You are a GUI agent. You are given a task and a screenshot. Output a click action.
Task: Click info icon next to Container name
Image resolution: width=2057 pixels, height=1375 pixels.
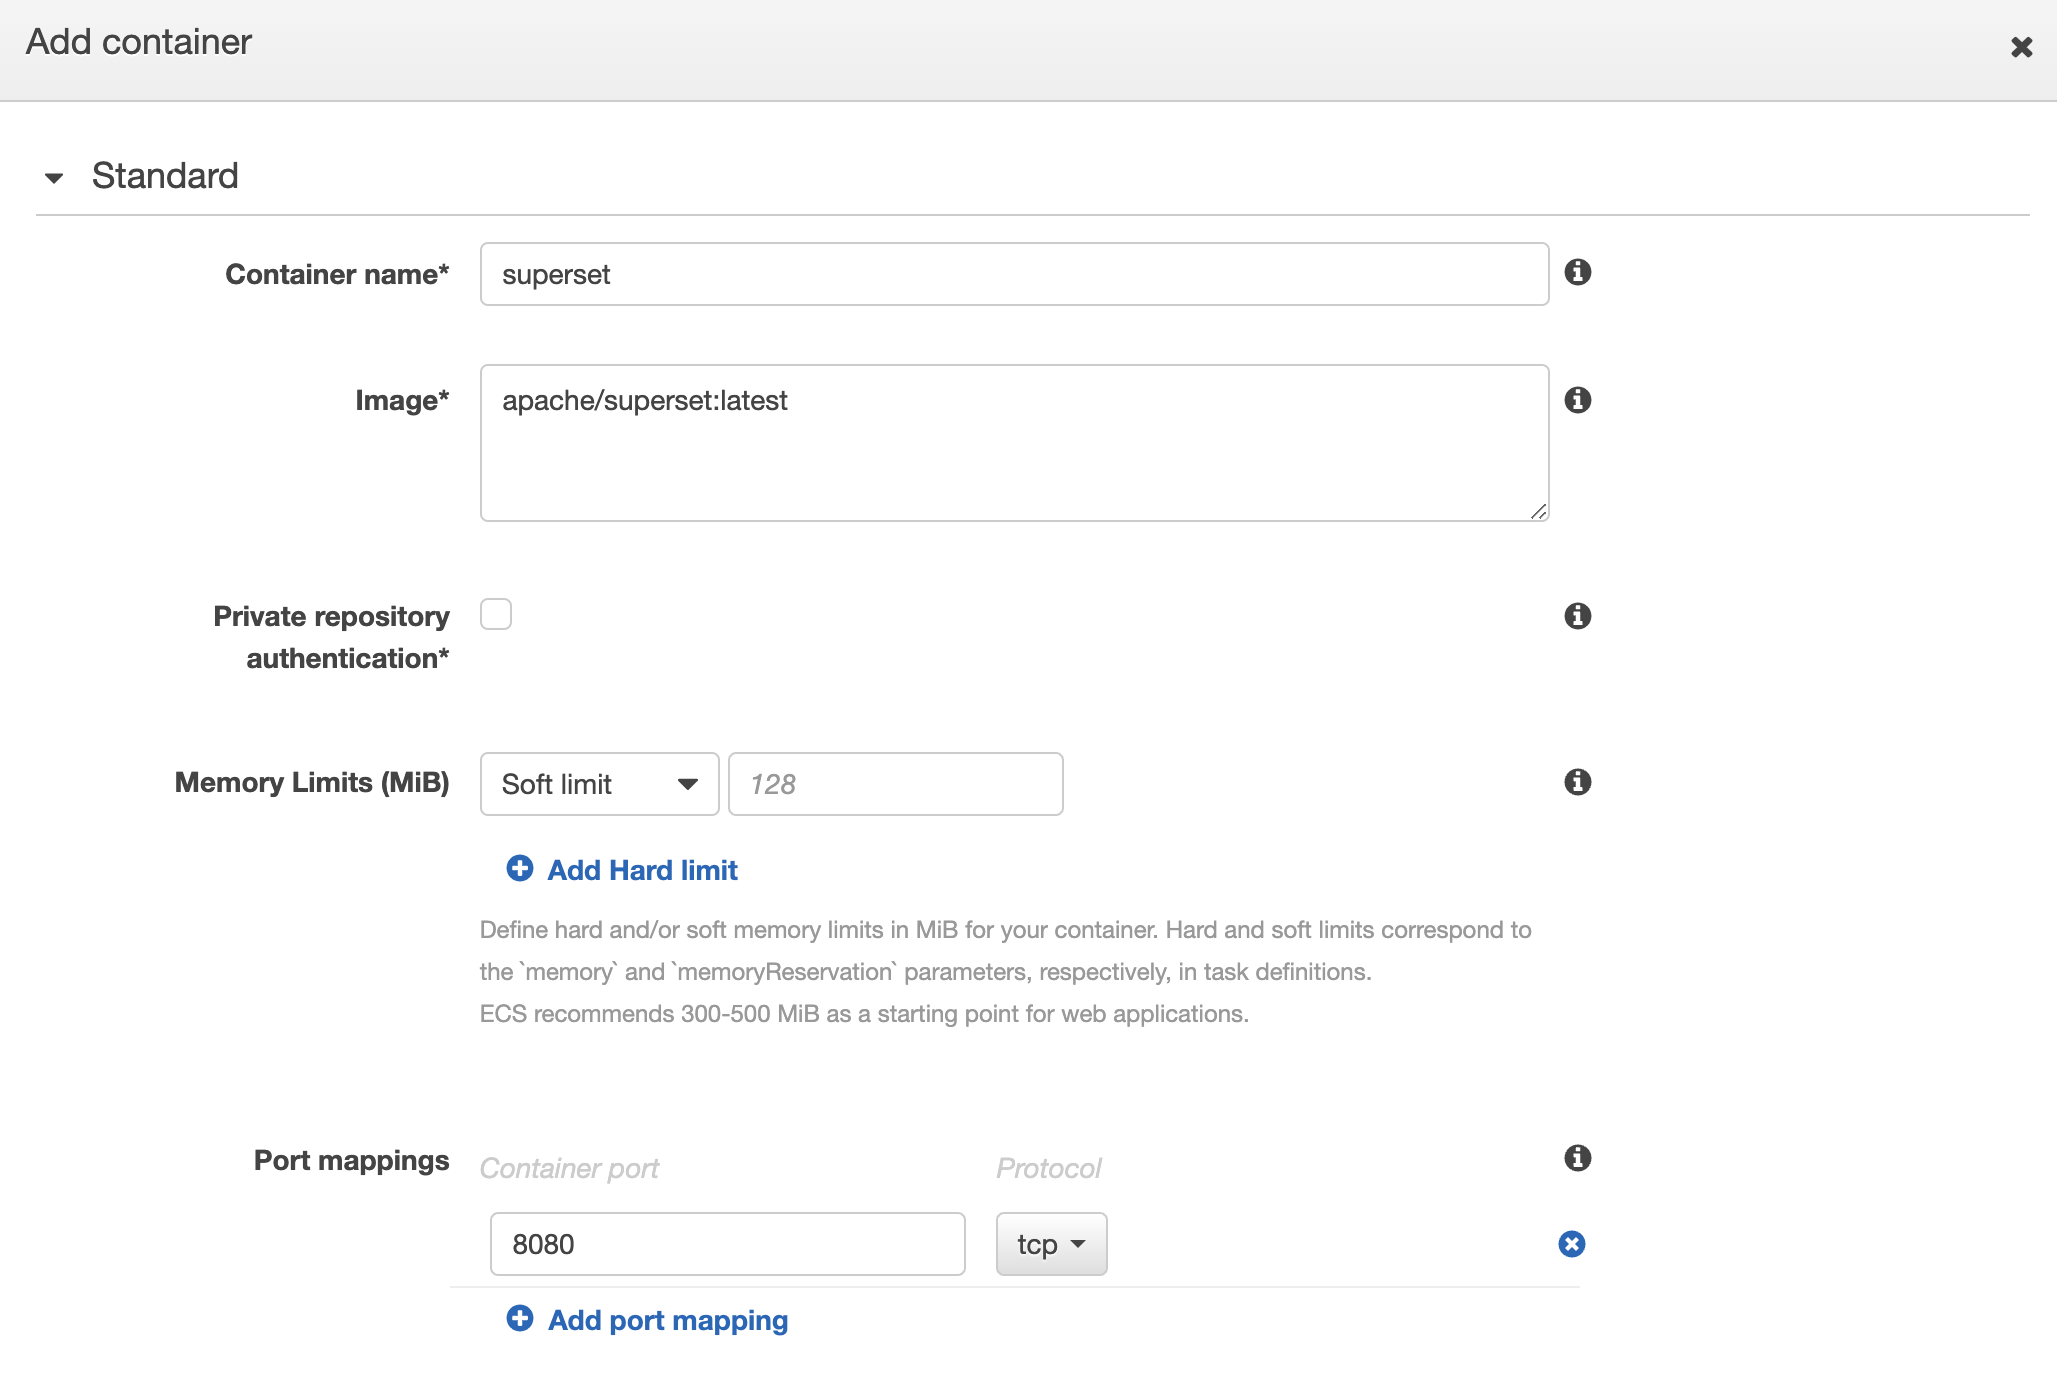point(1577,272)
